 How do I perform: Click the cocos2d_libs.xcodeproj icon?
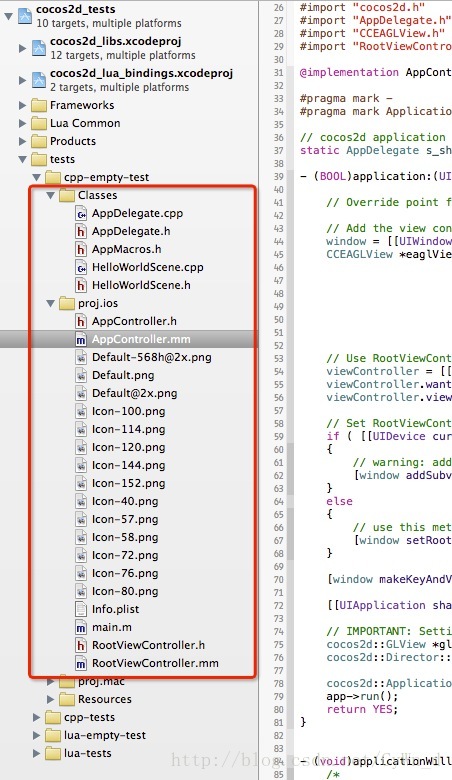click(x=38, y=48)
